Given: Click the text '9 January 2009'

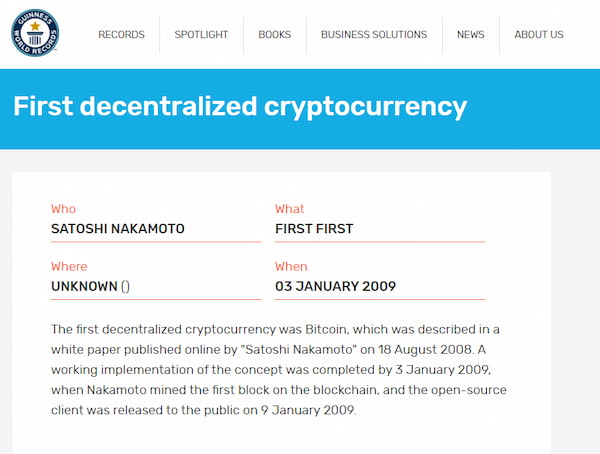Looking at the screenshot, I should pyautogui.click(x=308, y=410).
